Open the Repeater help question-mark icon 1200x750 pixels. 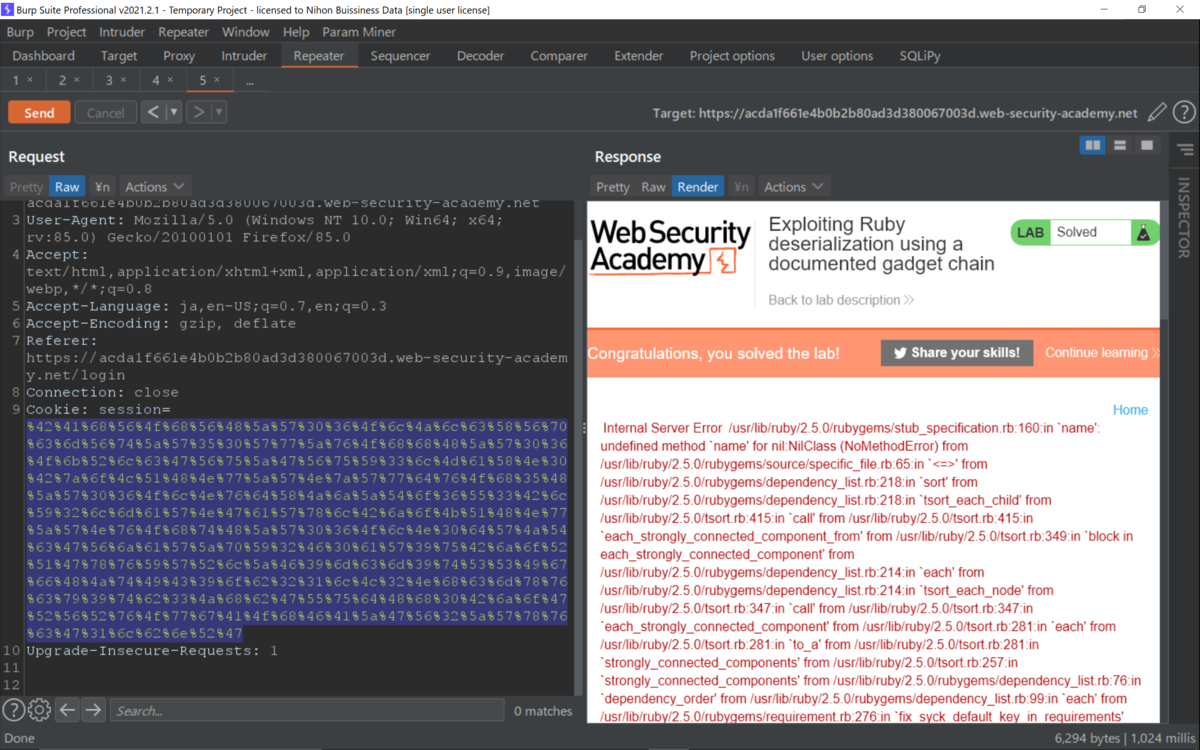1184,113
